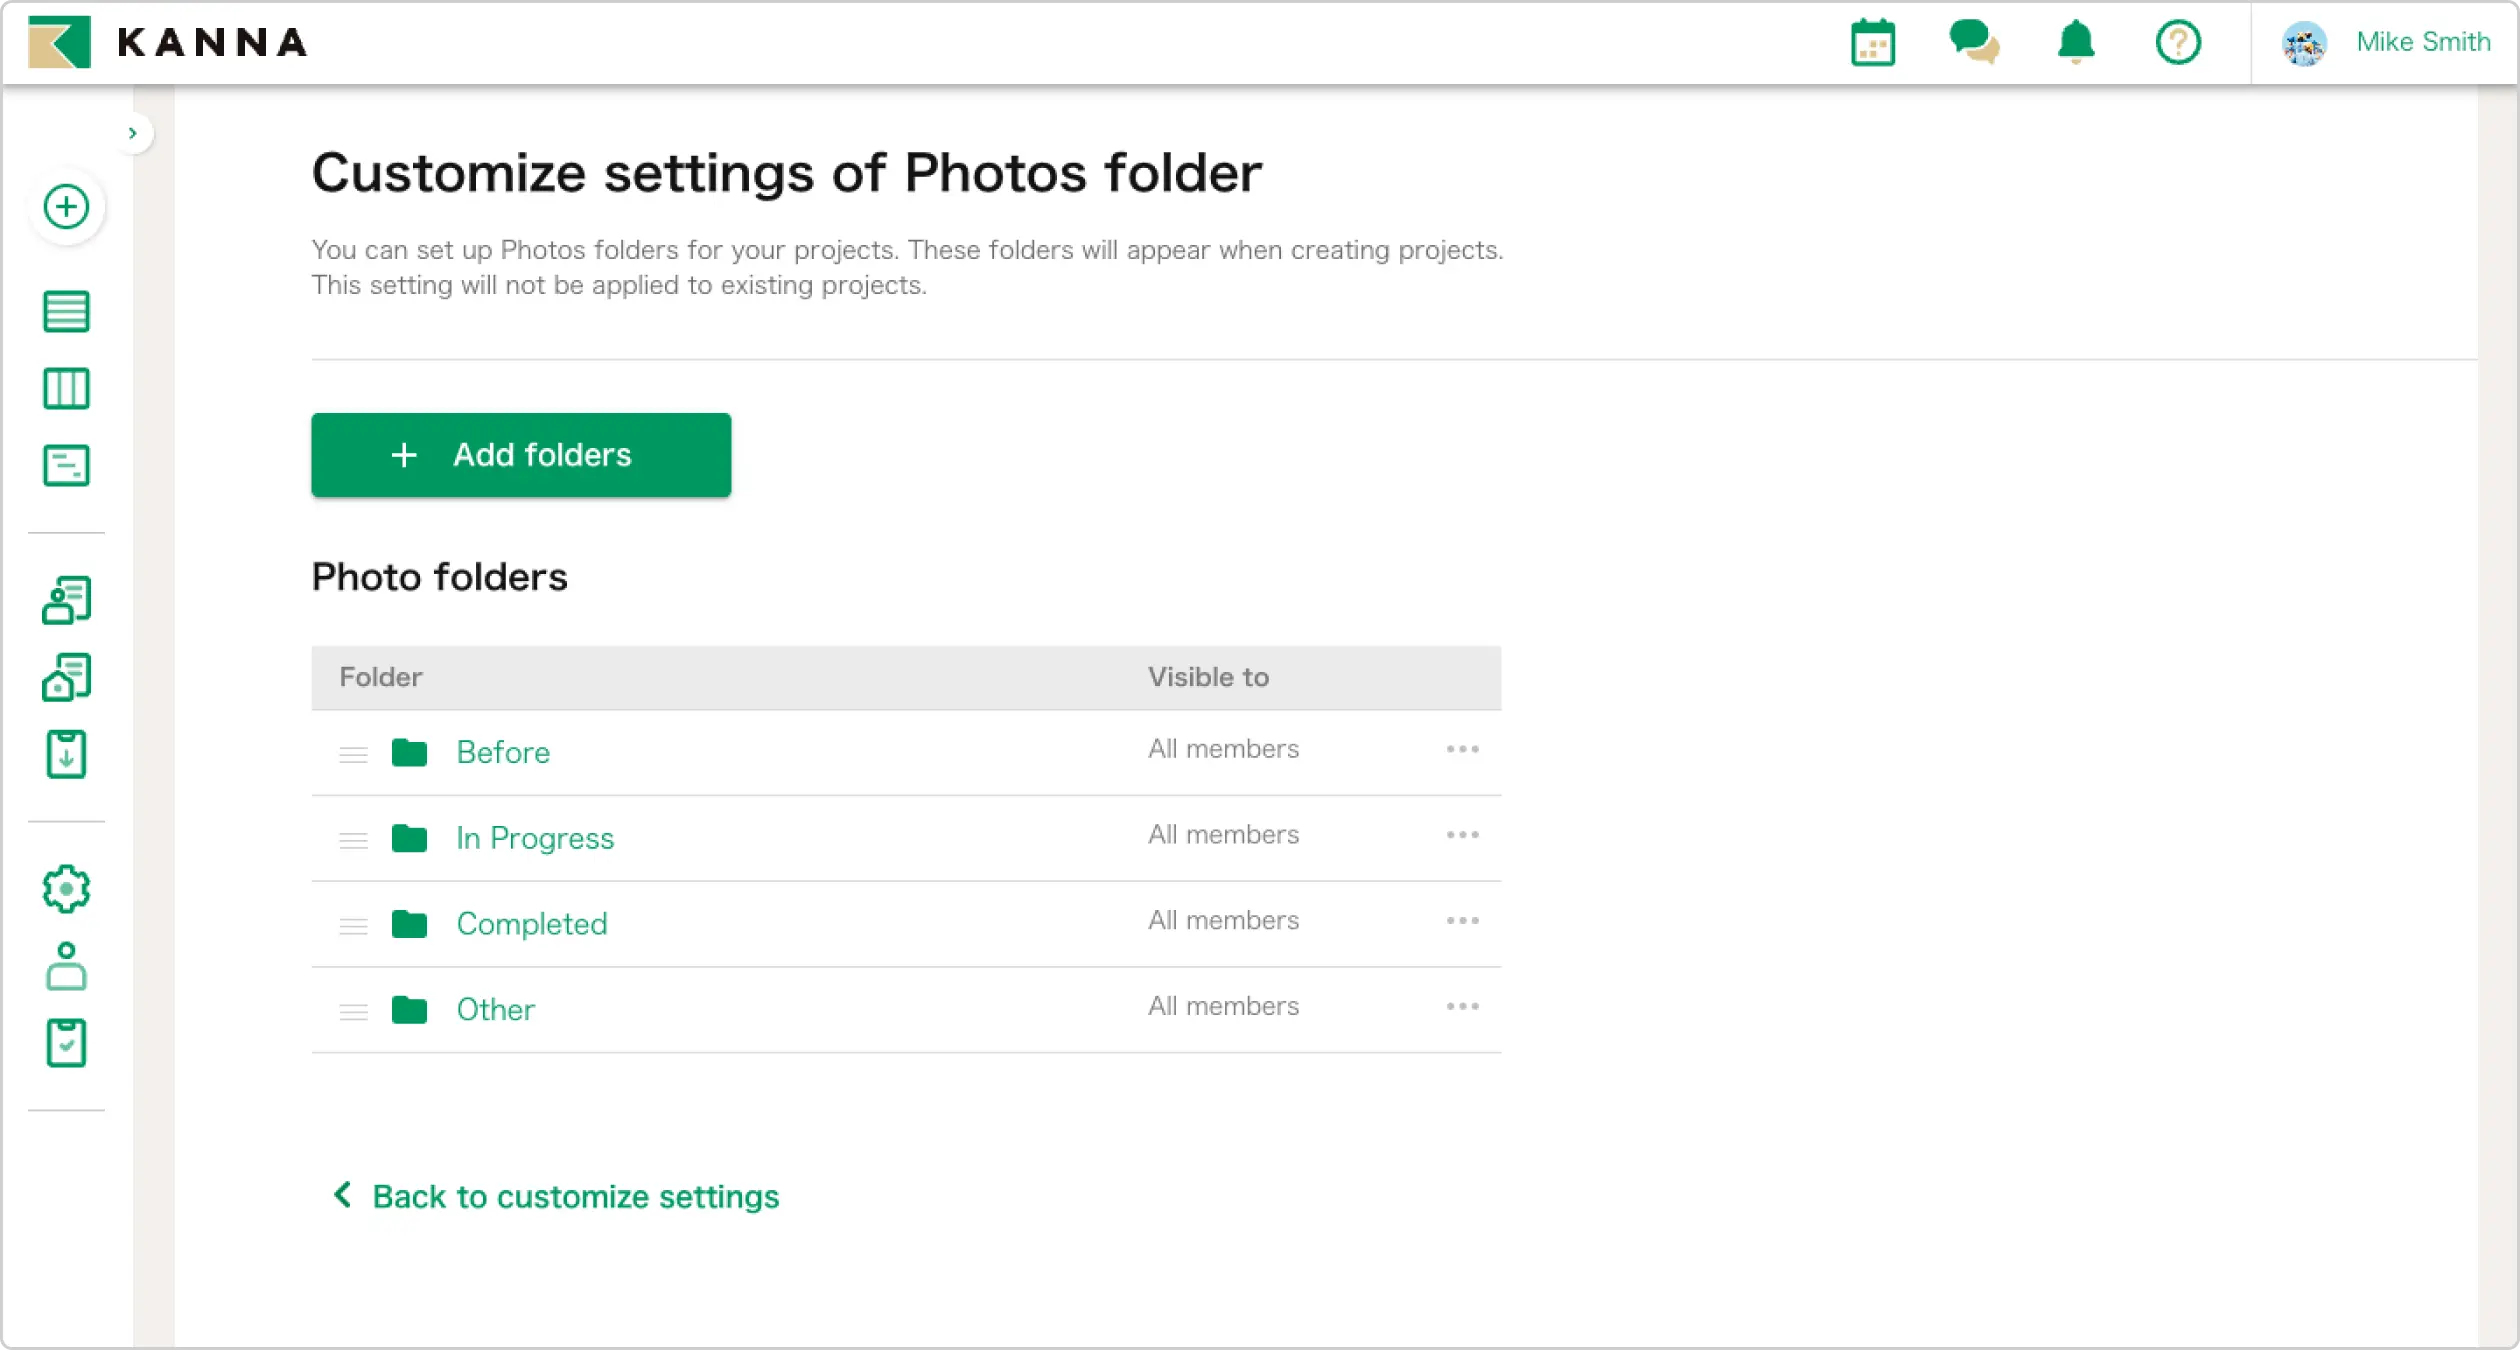Click the help question mark icon
2520x1350 pixels.
click(2177, 43)
